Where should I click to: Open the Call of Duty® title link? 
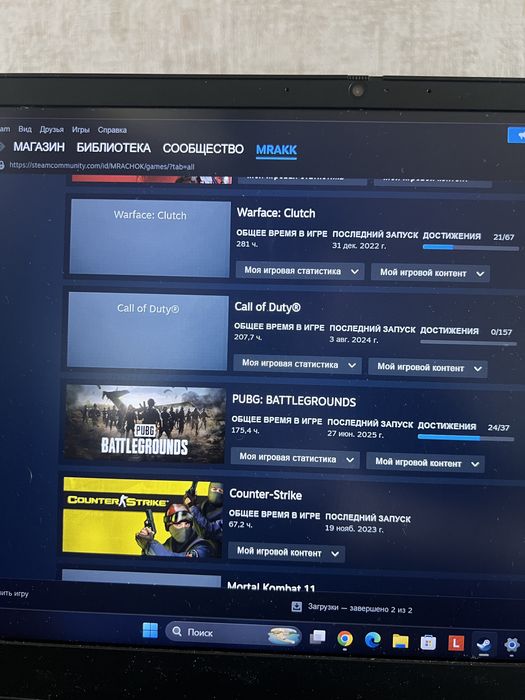tap(267, 307)
